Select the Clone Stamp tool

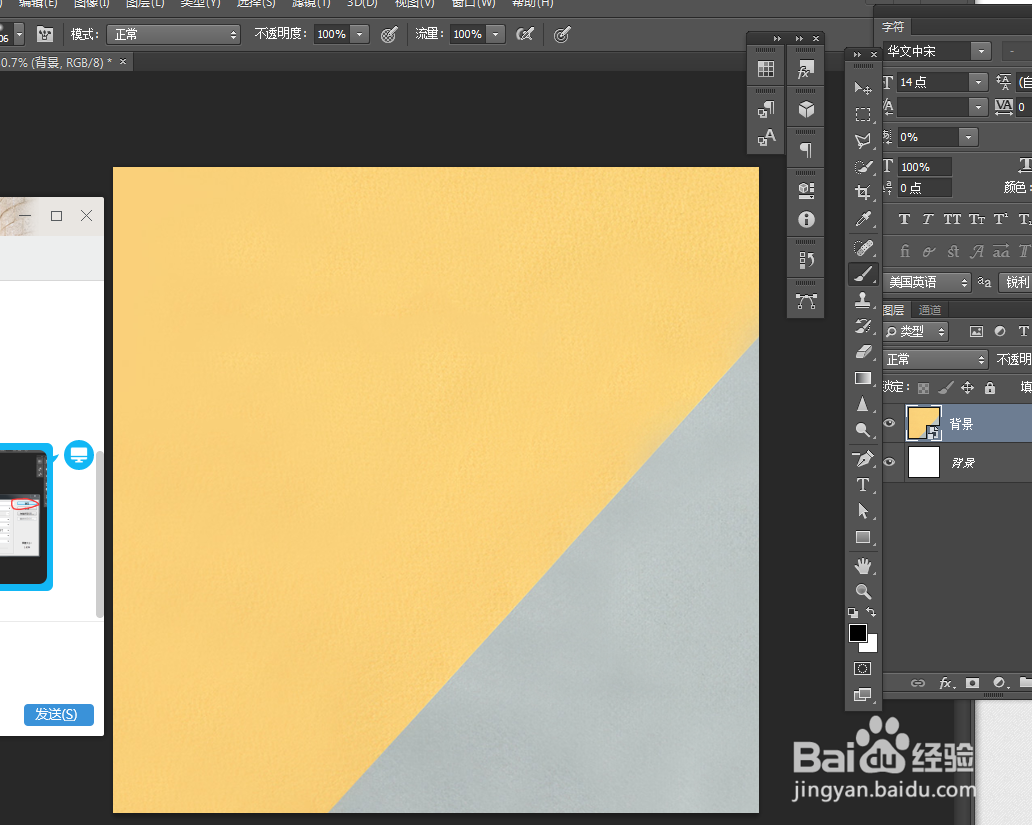(x=863, y=300)
